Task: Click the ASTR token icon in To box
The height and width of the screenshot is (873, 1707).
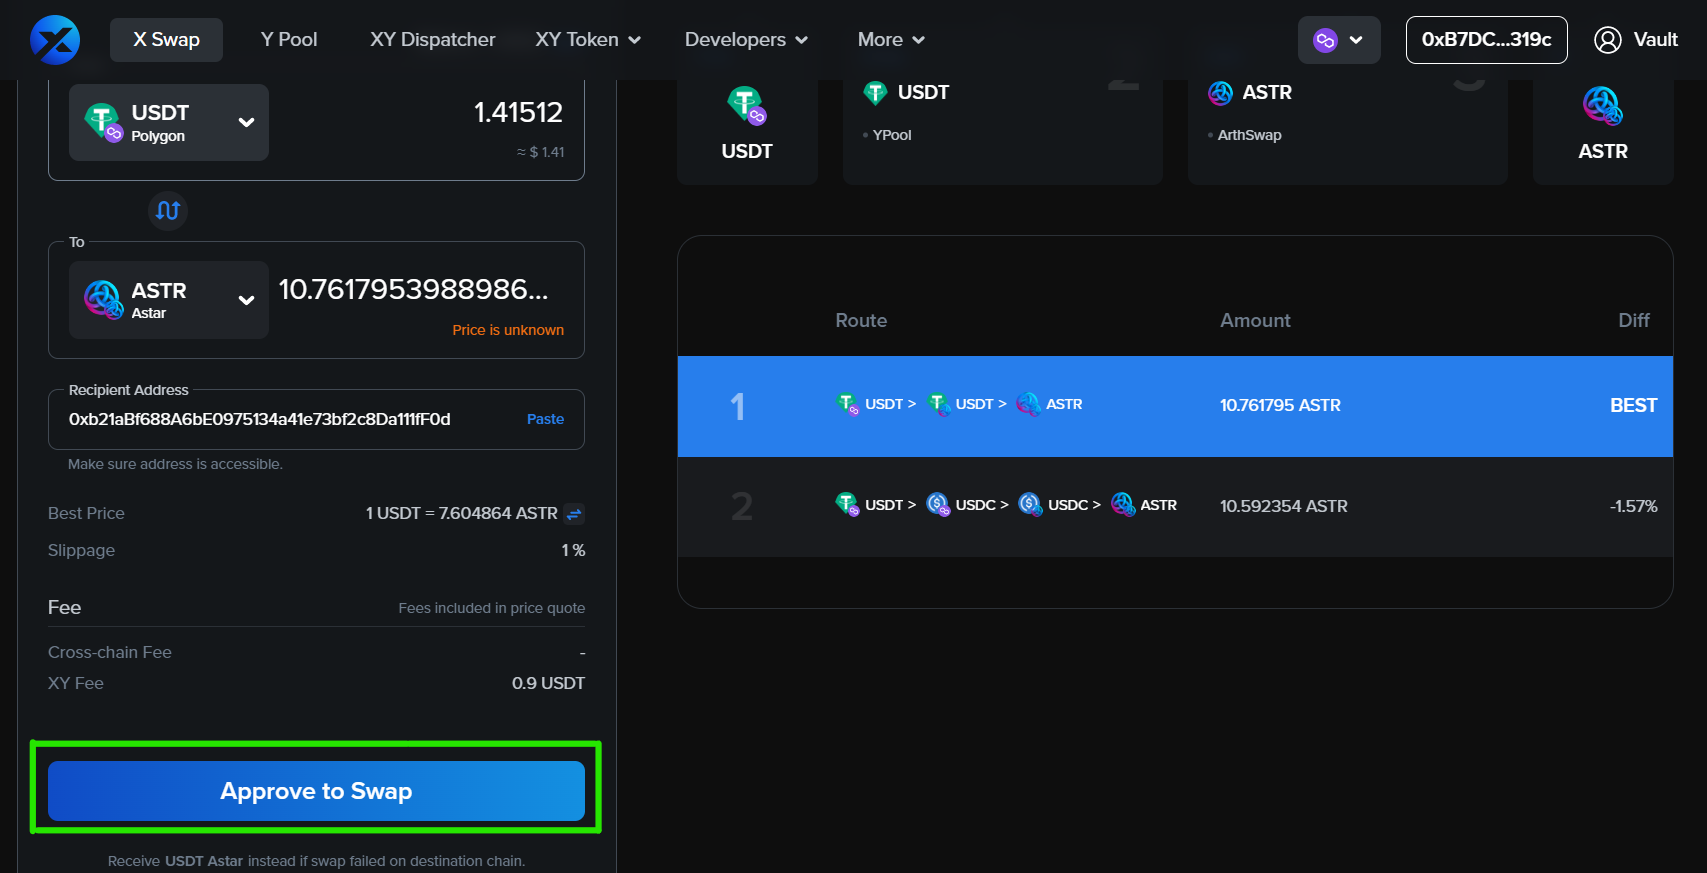Action: (103, 299)
